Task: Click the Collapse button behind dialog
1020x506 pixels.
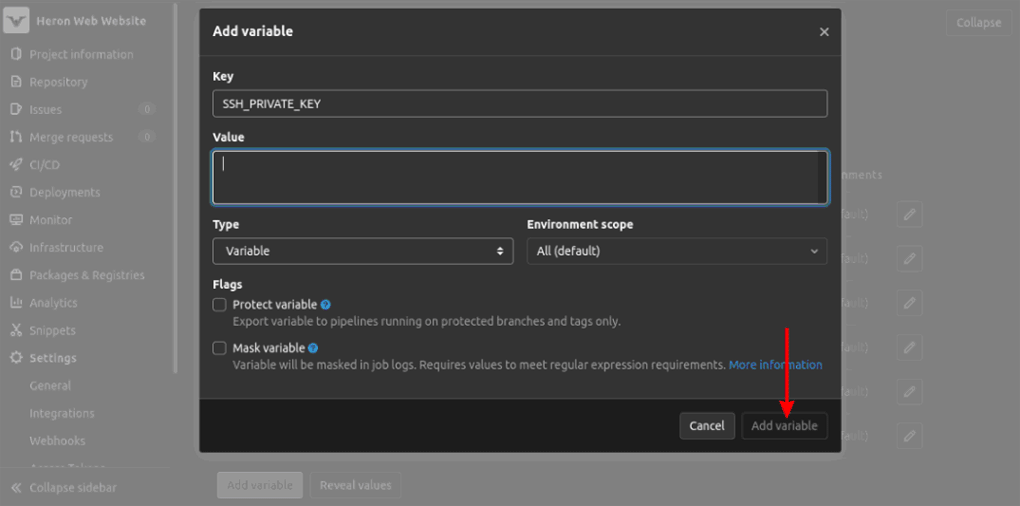Action: [978, 22]
